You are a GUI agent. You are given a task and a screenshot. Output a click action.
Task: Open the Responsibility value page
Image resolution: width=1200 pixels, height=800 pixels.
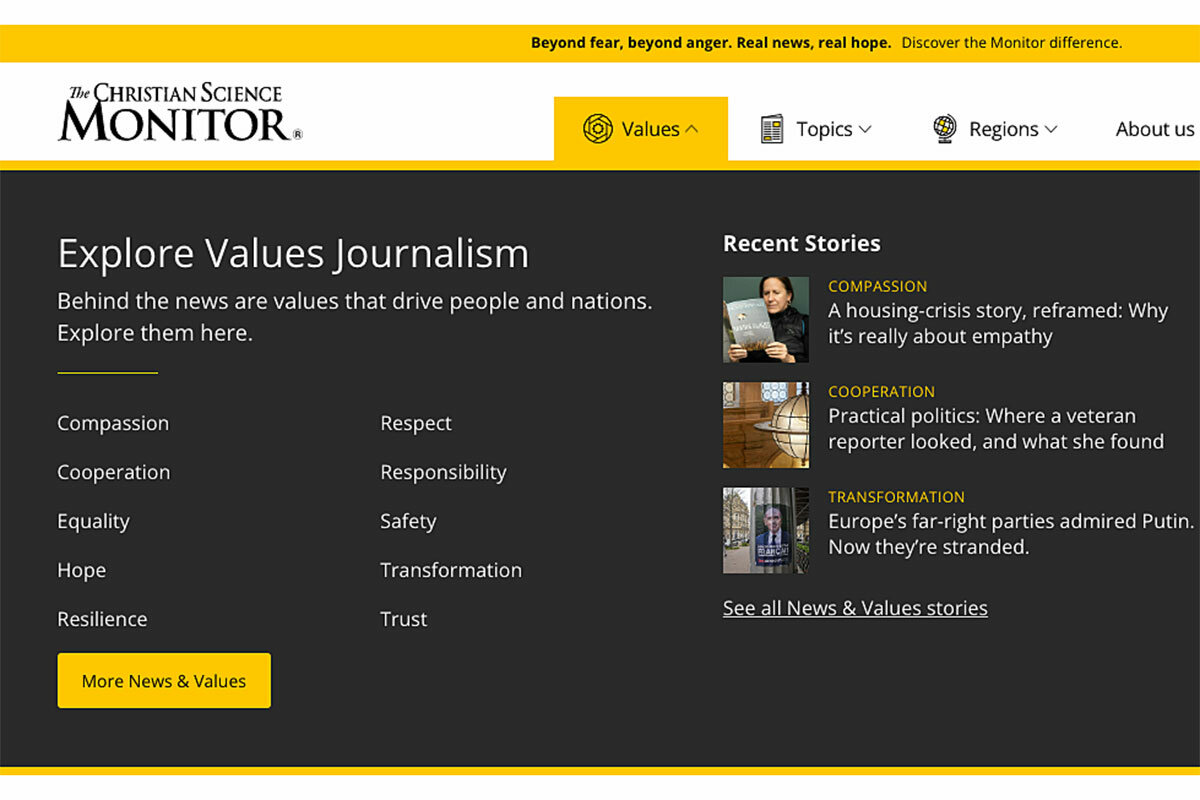pos(443,472)
